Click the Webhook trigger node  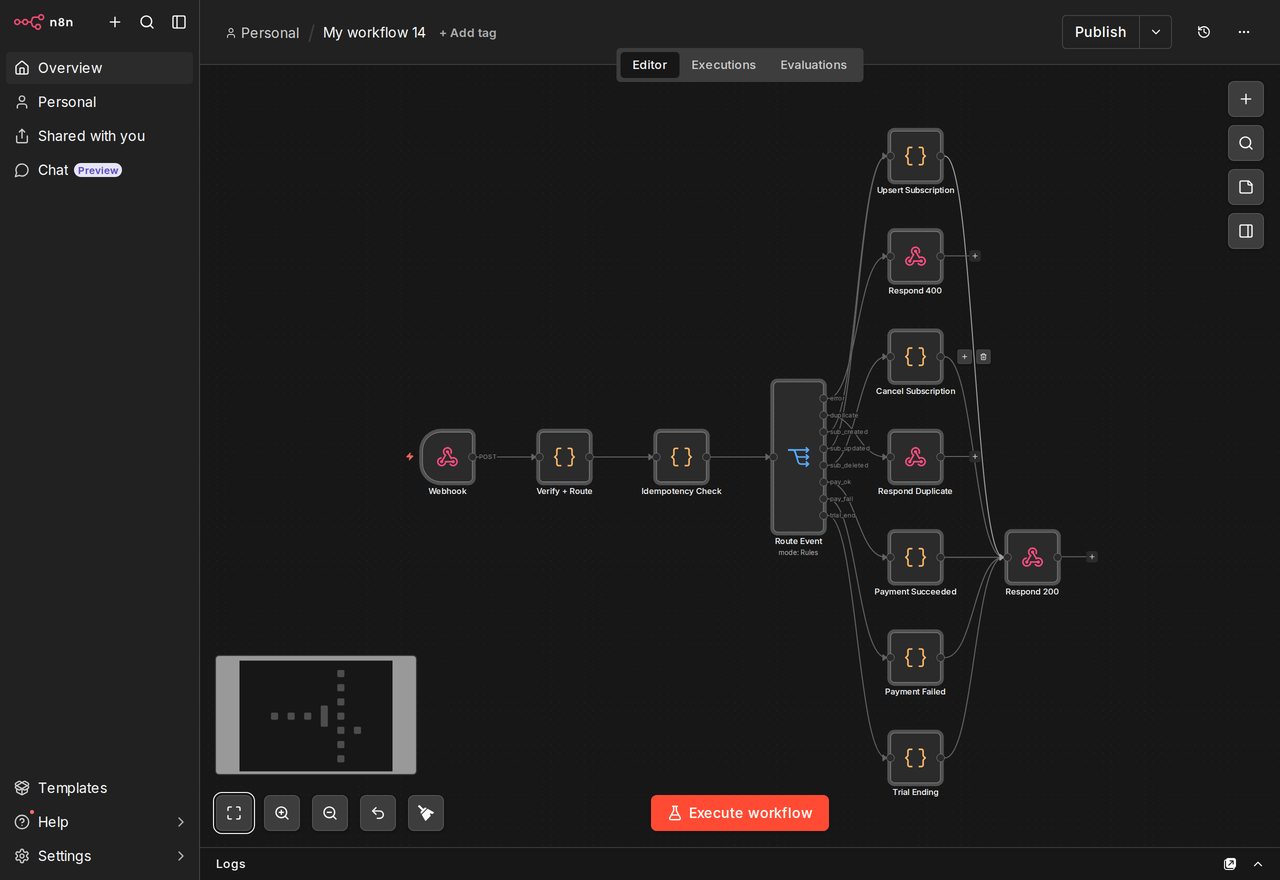(x=447, y=457)
